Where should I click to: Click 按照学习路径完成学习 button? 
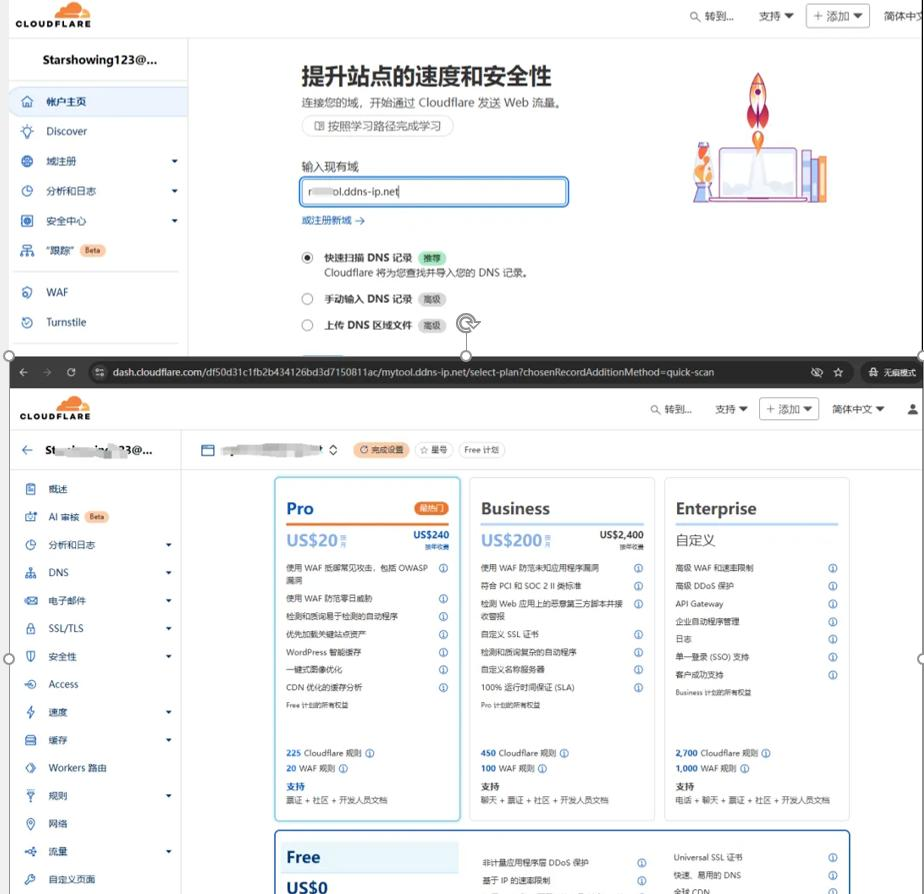pyautogui.click(x=377, y=126)
